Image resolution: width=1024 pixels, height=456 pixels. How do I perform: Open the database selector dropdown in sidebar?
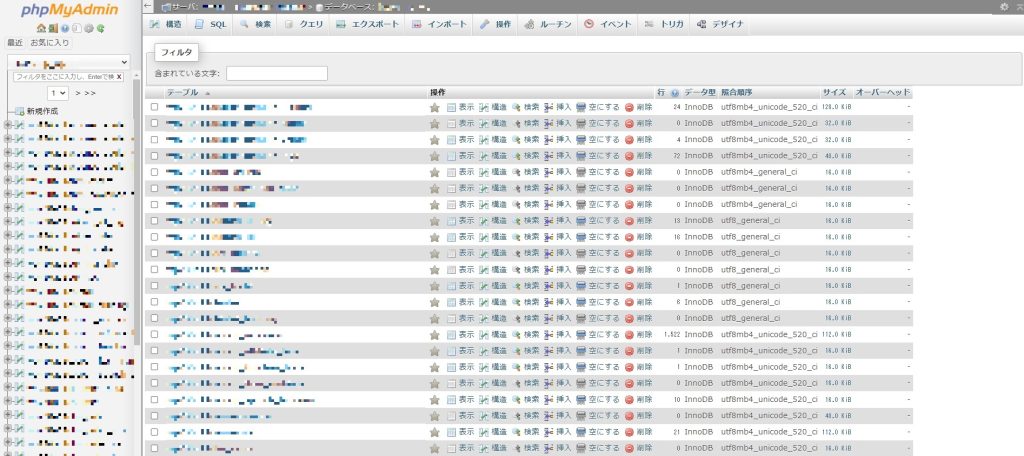coord(69,62)
